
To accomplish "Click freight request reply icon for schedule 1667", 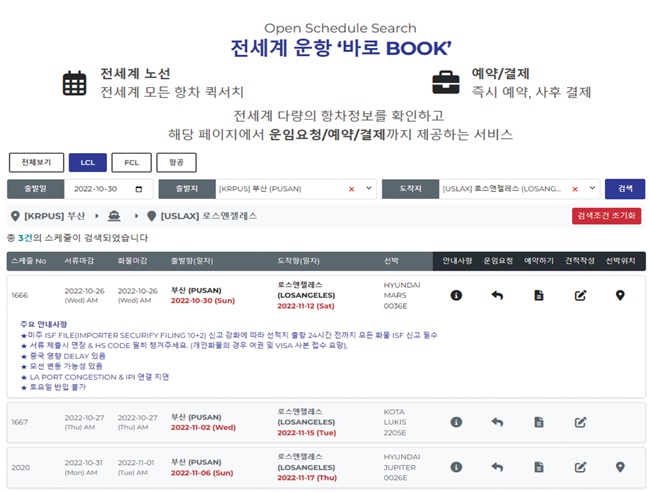I will 497,422.
